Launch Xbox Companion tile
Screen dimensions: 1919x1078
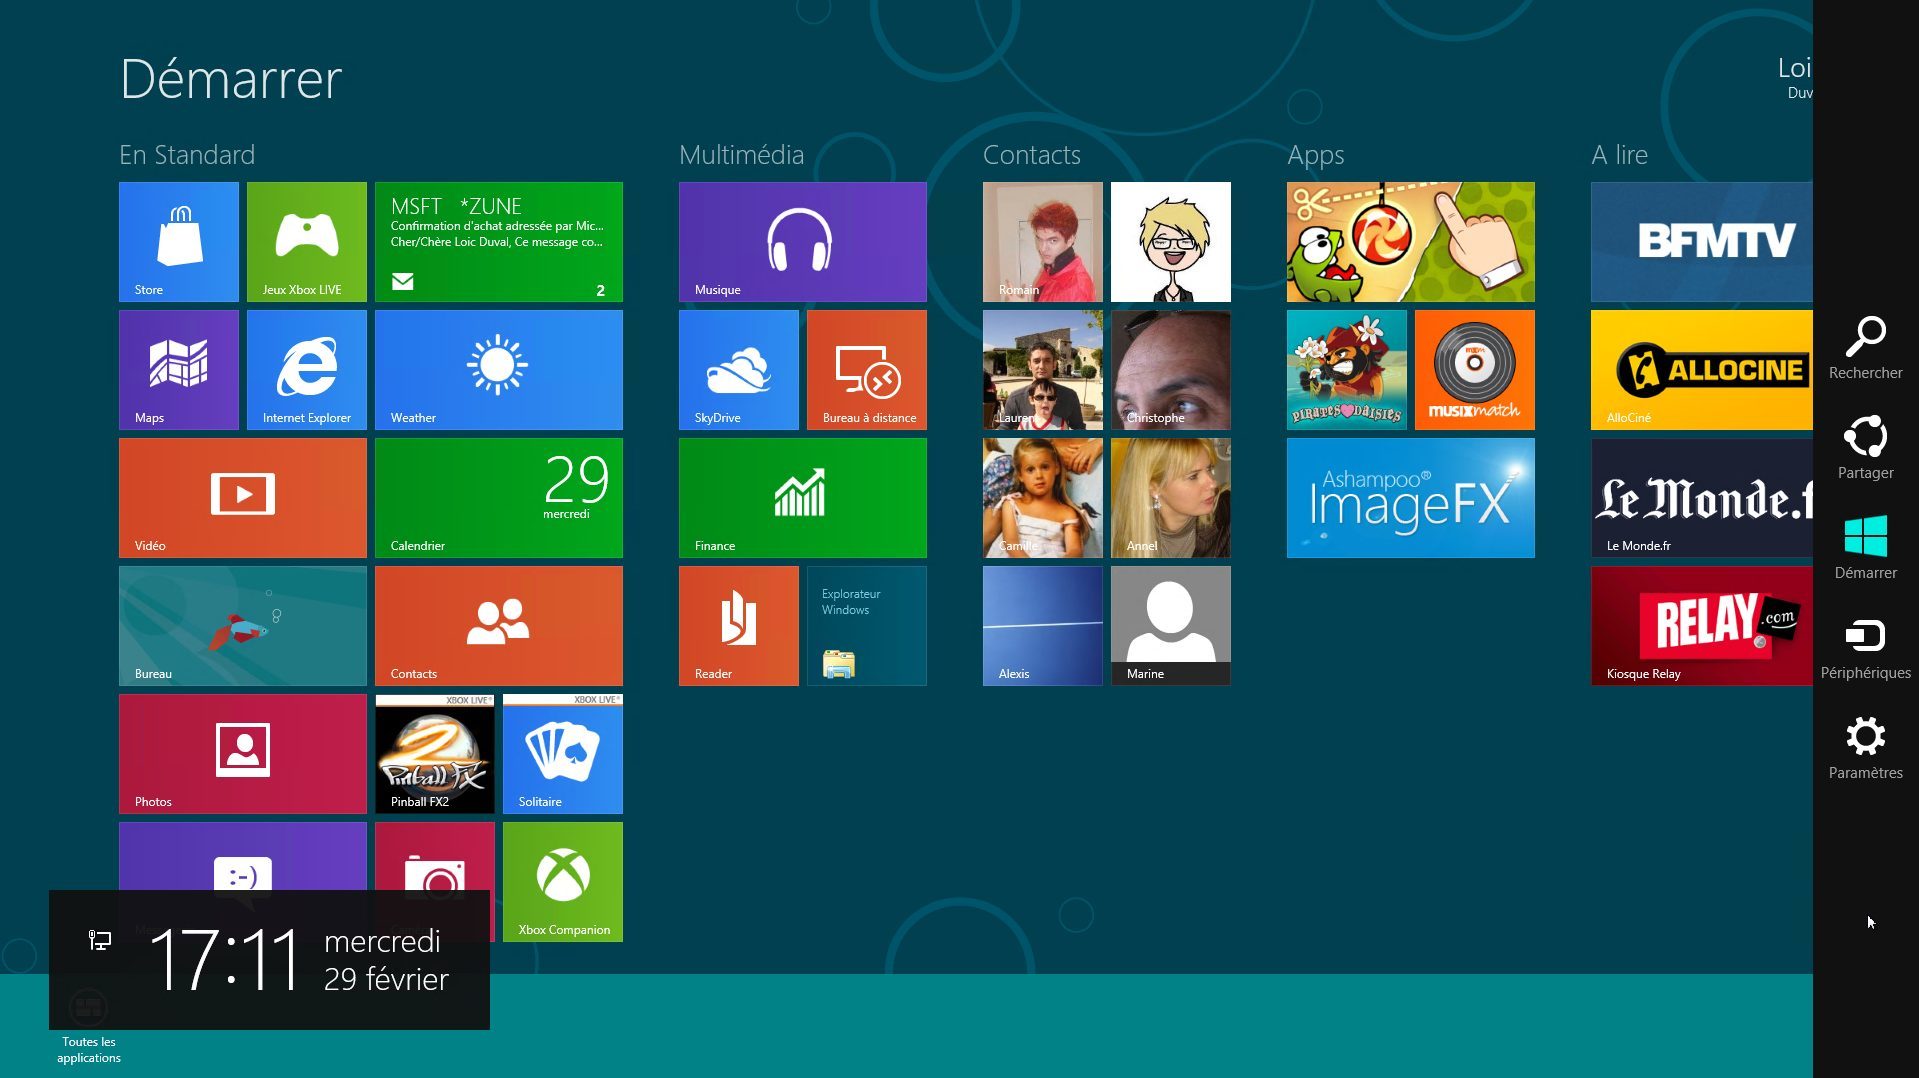coord(562,881)
